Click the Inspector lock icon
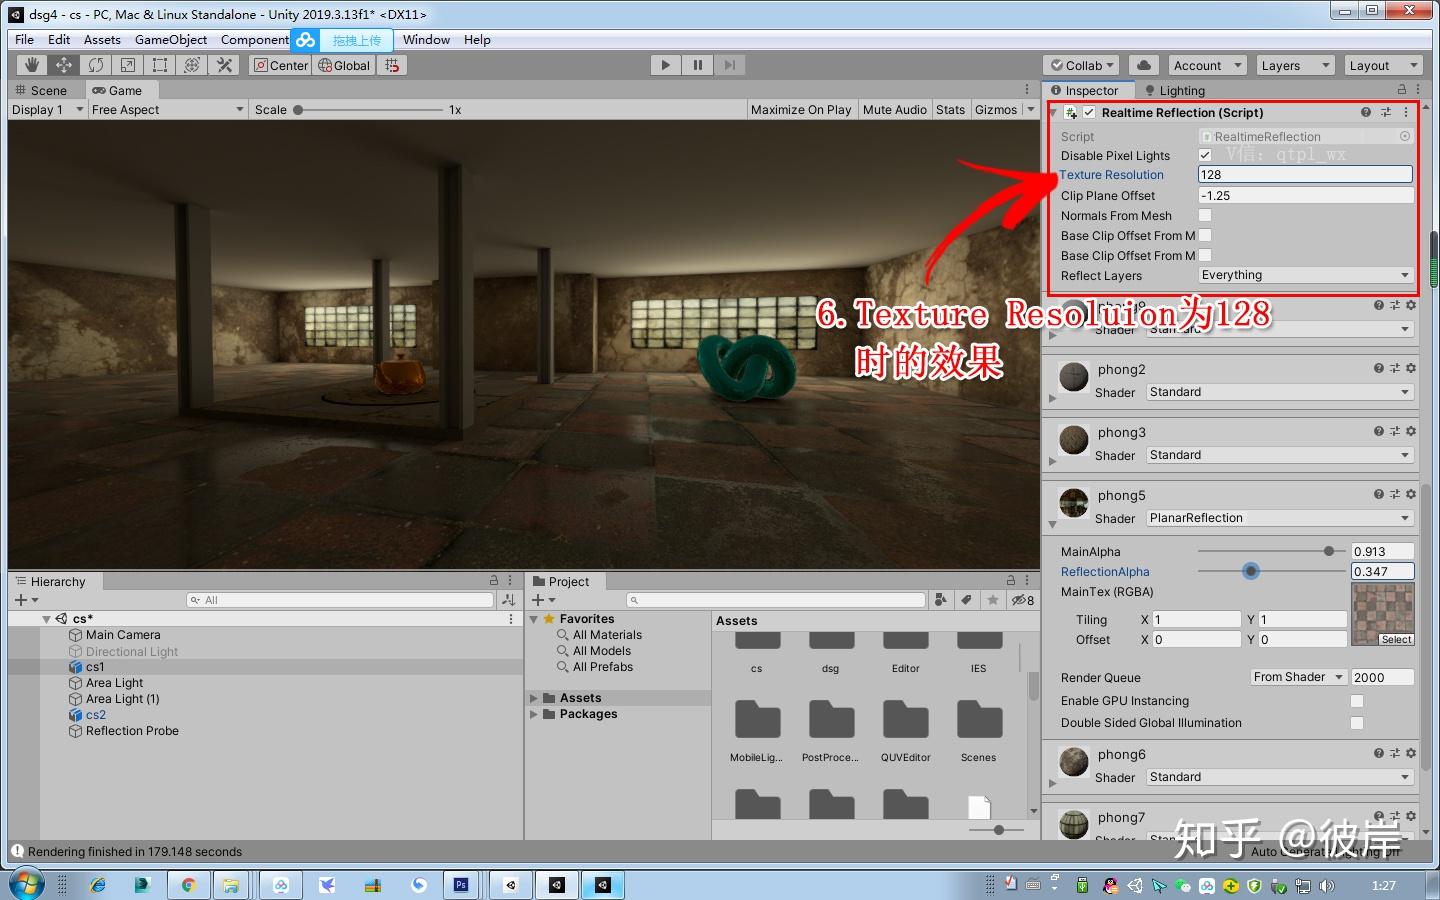The image size is (1440, 900). [1400, 89]
